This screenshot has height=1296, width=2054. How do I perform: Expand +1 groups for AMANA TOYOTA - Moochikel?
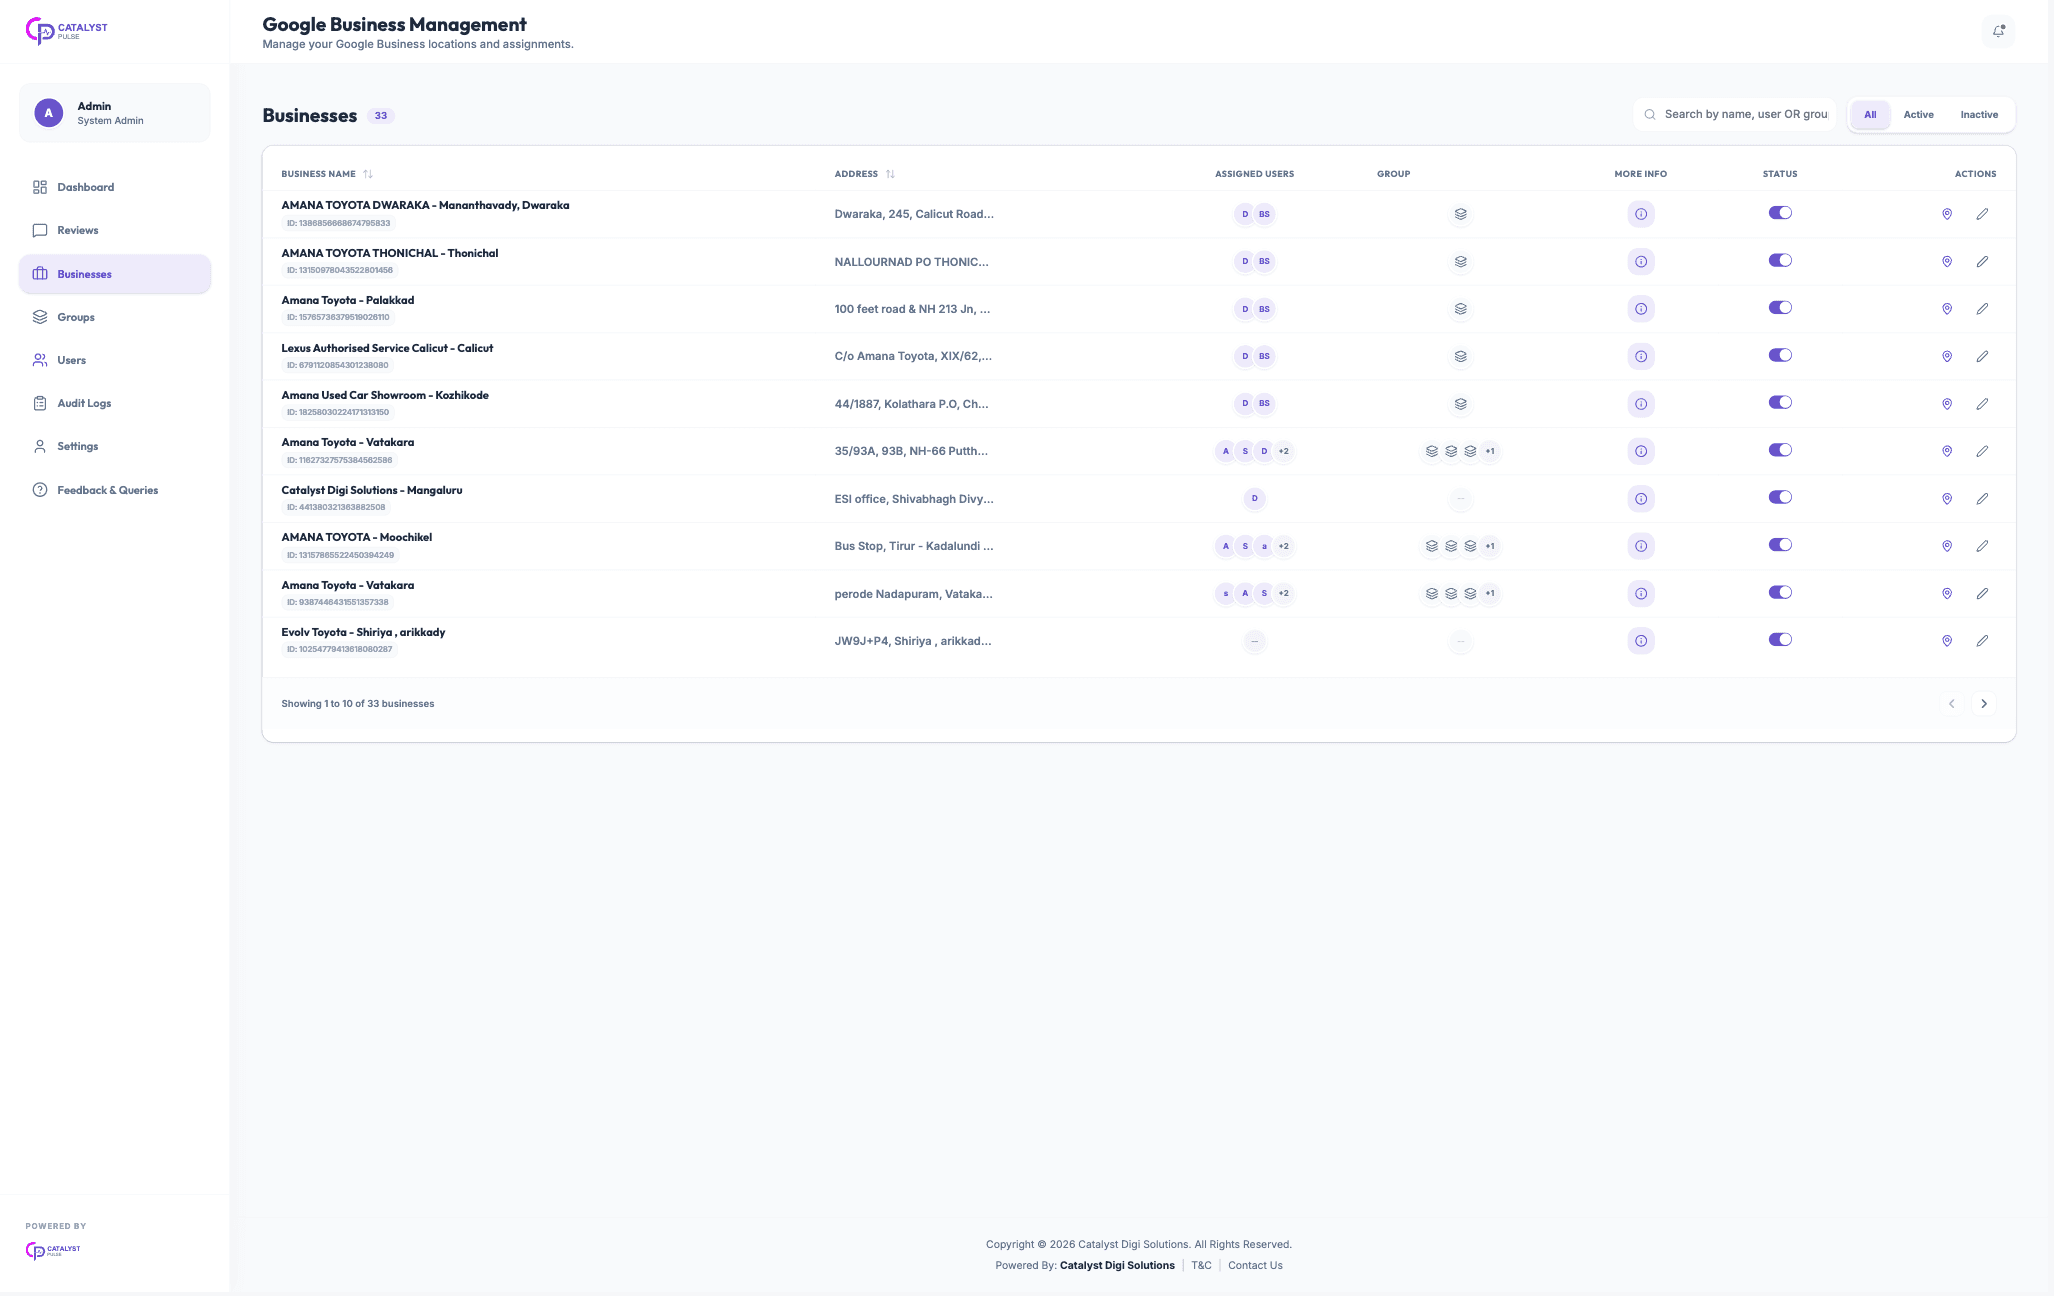coord(1490,546)
